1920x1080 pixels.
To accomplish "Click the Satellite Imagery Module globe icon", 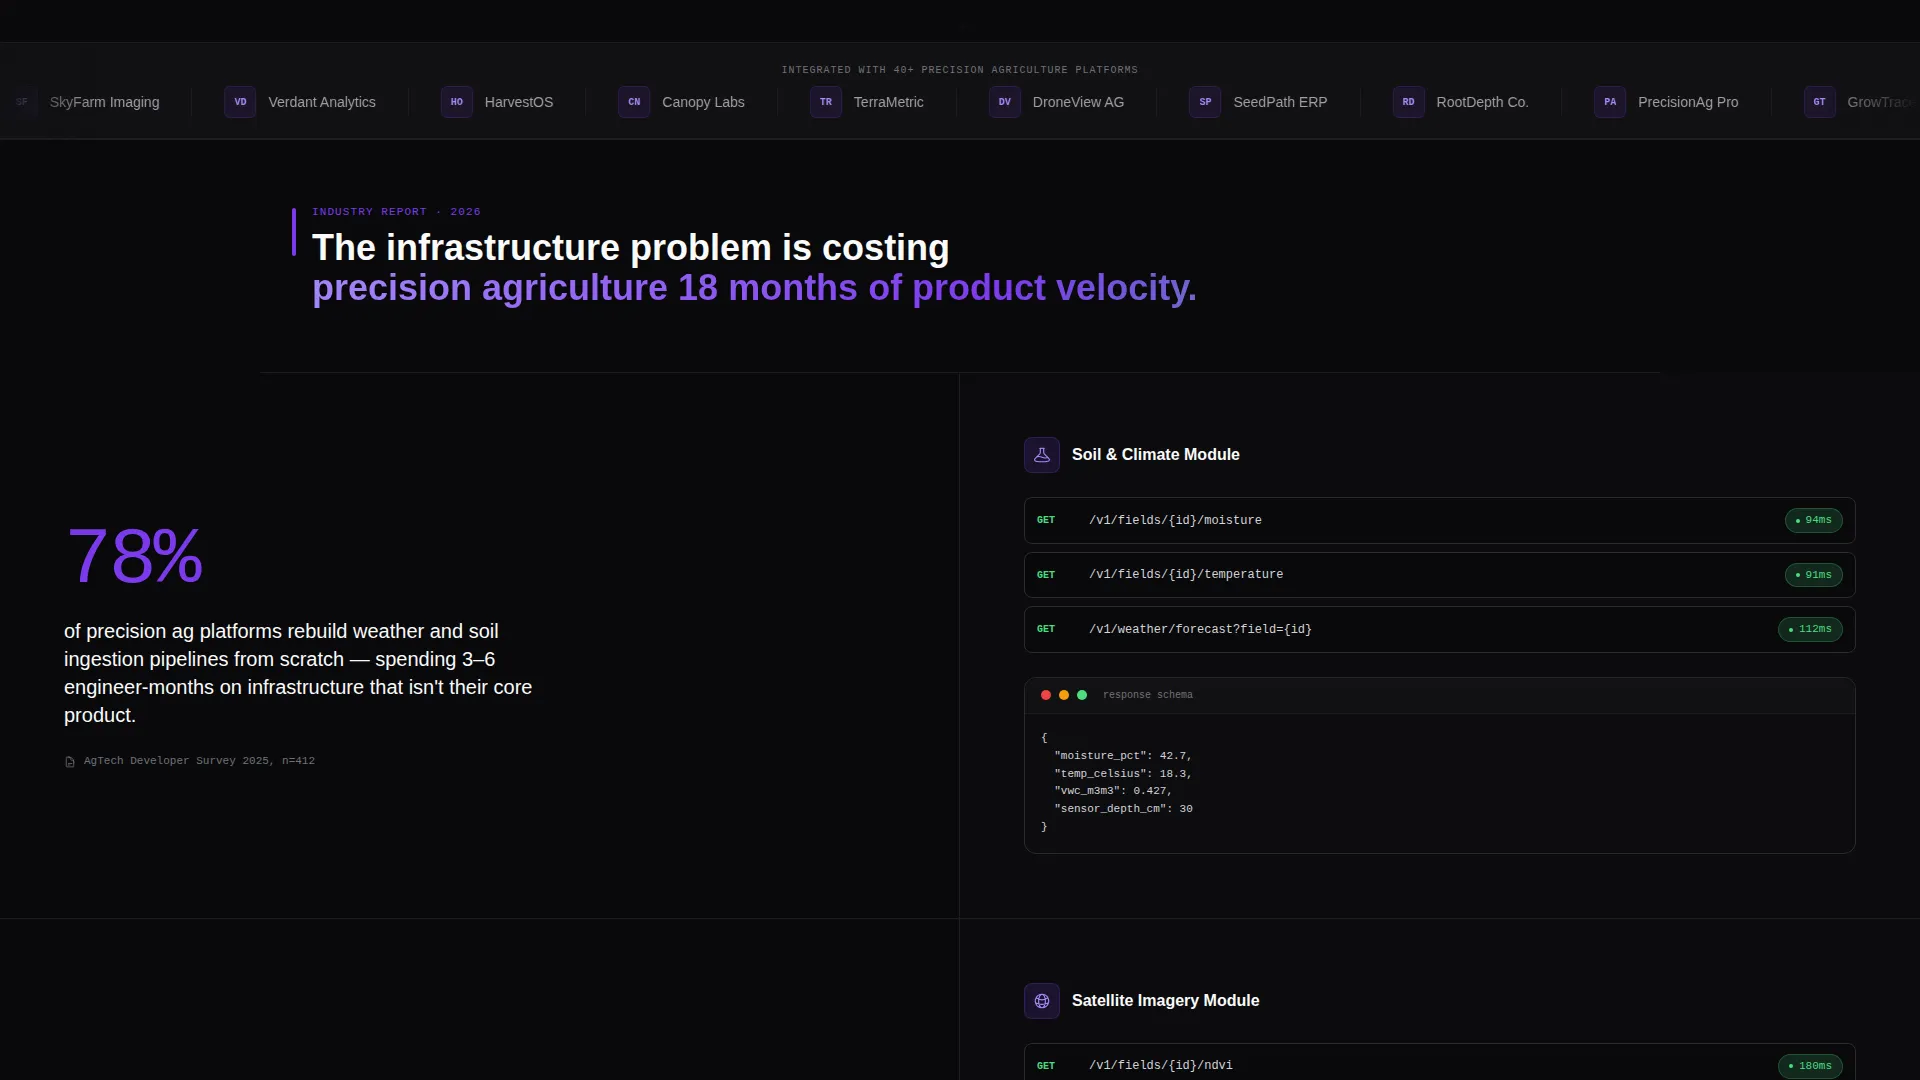I will point(1041,1001).
